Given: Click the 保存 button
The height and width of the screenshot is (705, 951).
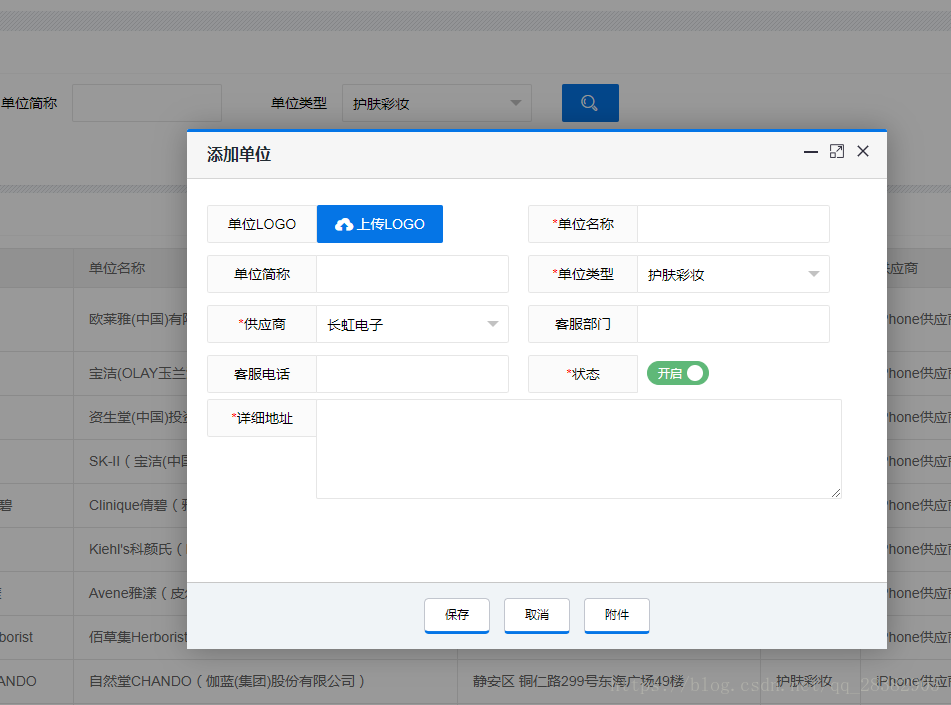Looking at the screenshot, I should click(457, 615).
